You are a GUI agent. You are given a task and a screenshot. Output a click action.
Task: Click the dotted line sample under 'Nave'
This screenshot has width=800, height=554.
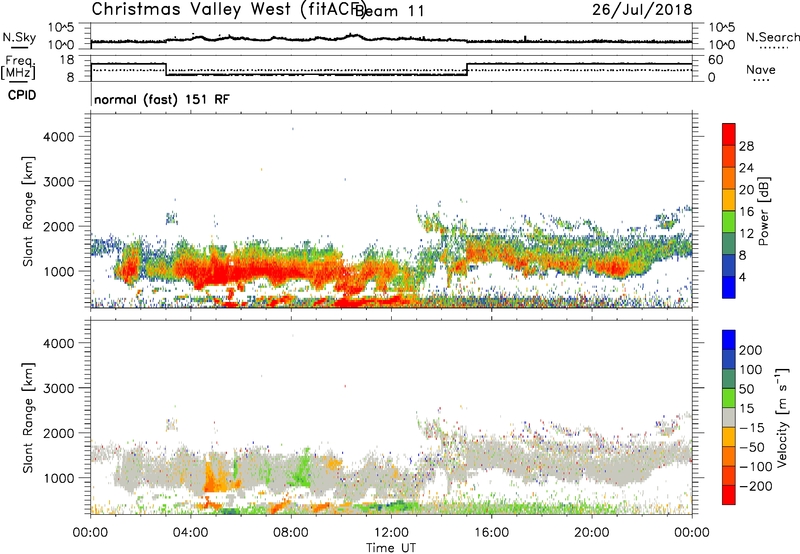761,81
